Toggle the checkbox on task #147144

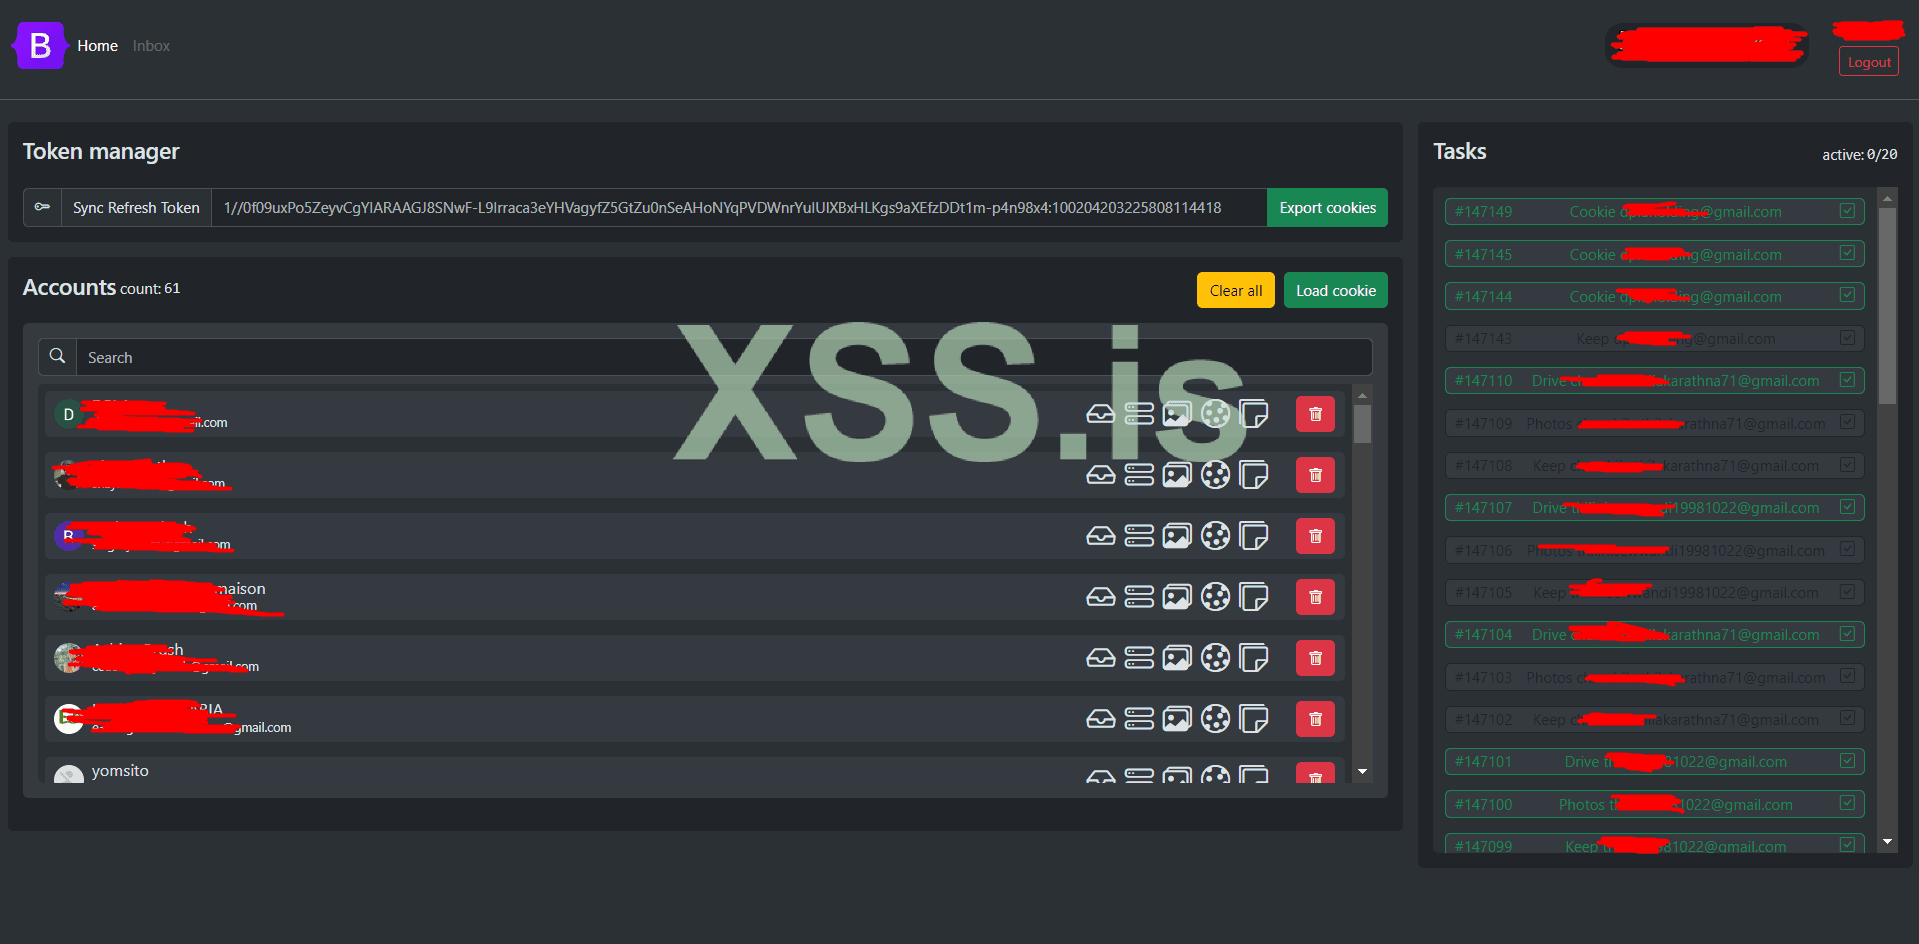[1847, 295]
